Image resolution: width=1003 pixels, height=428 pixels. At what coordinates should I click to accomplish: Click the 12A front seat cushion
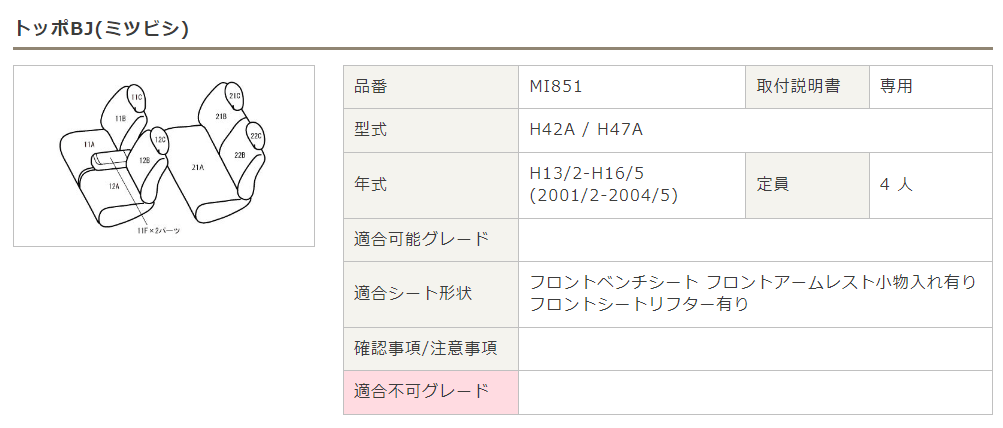(x=114, y=186)
